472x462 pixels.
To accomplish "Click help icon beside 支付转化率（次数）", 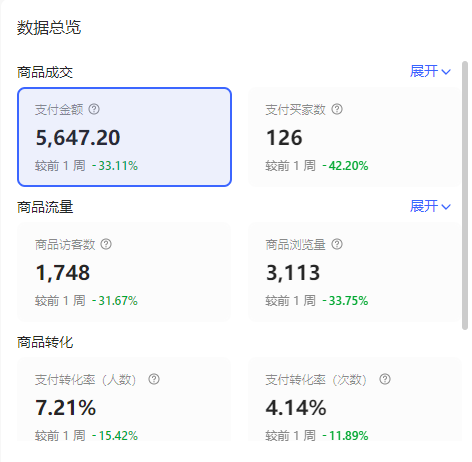I will 385,379.
